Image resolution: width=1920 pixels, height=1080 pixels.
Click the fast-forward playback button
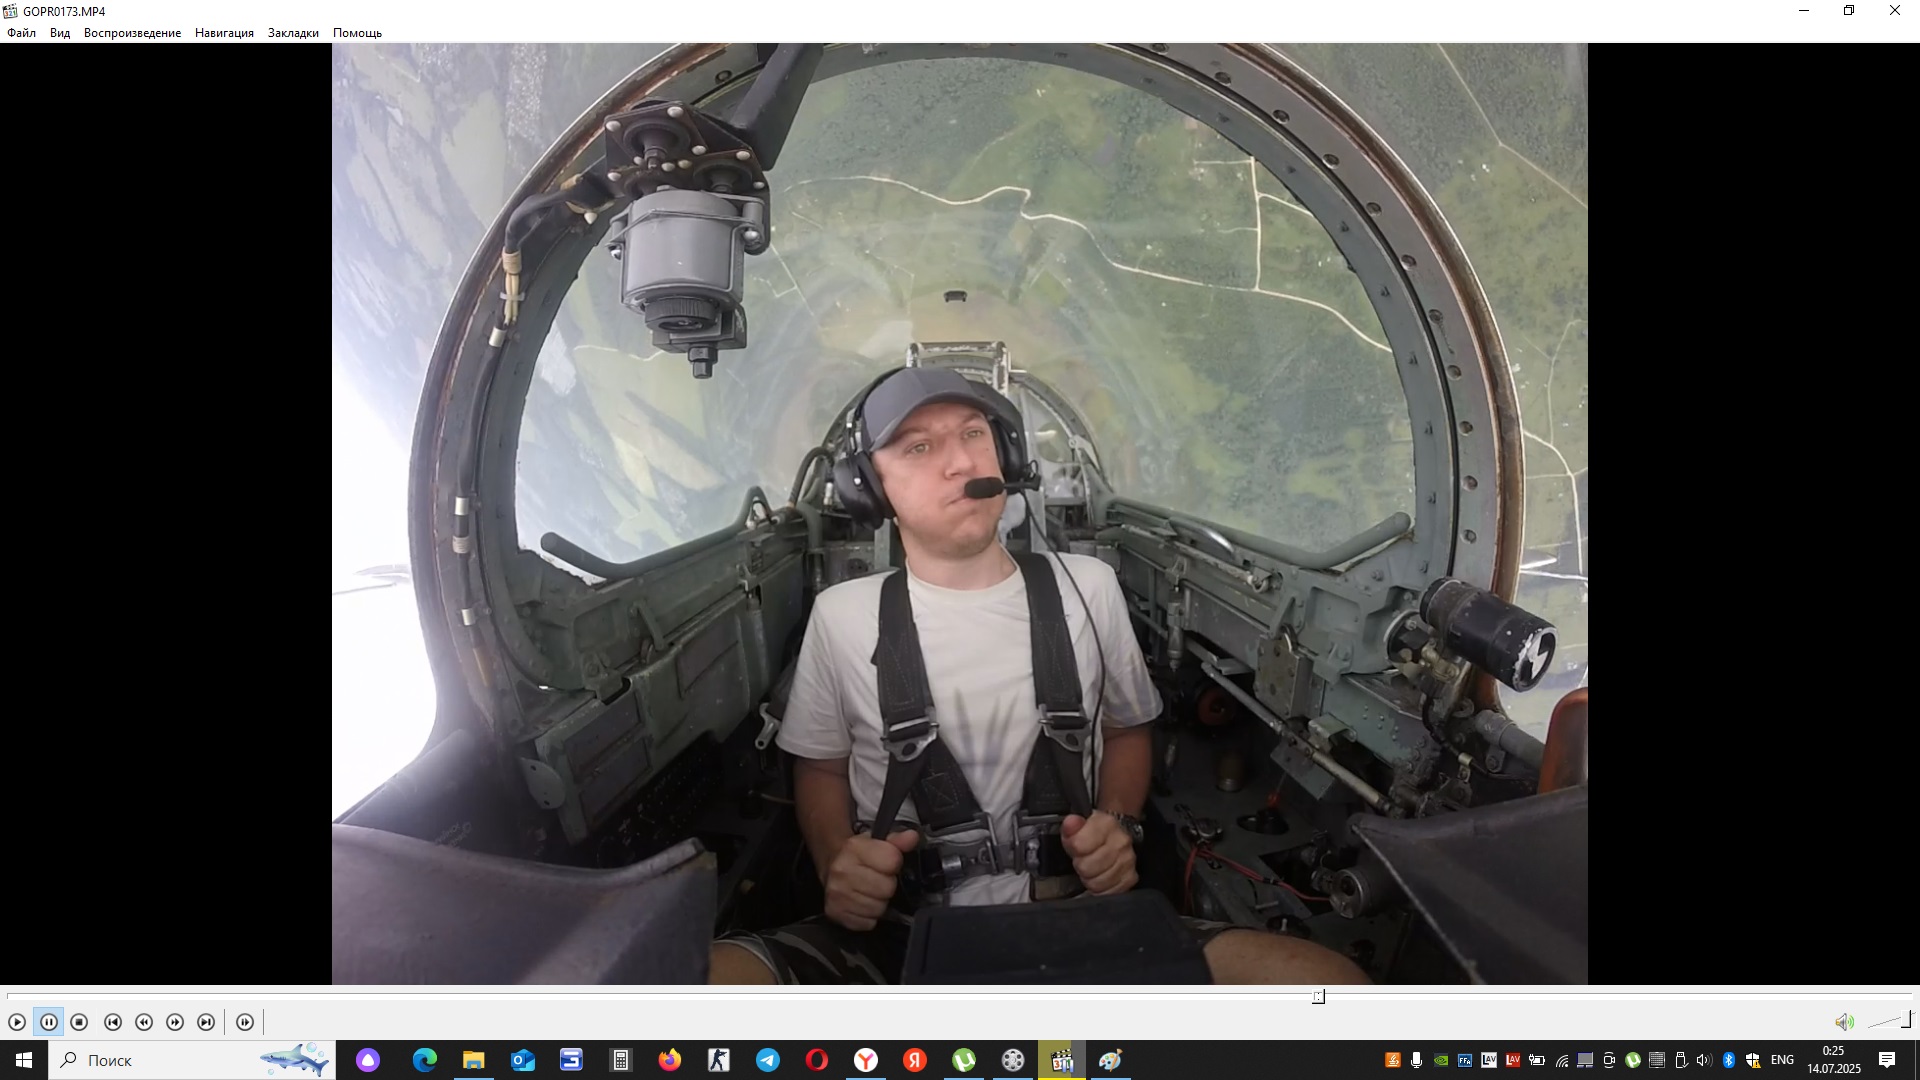(175, 1022)
